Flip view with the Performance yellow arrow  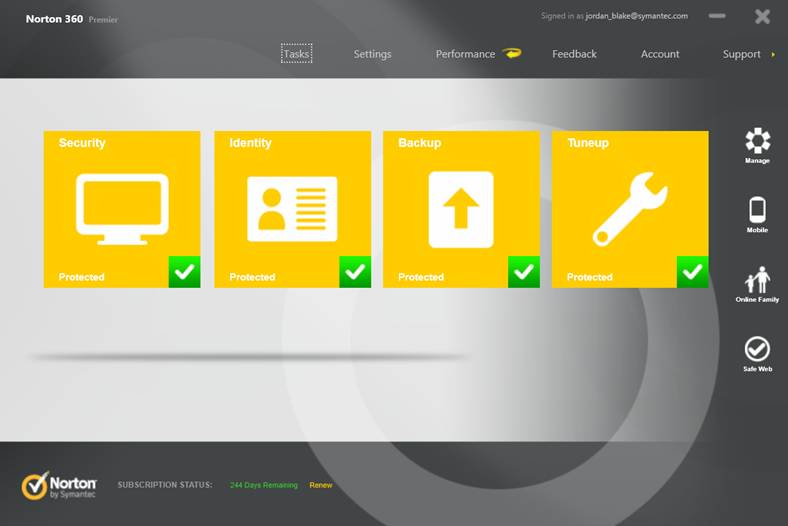(x=512, y=53)
